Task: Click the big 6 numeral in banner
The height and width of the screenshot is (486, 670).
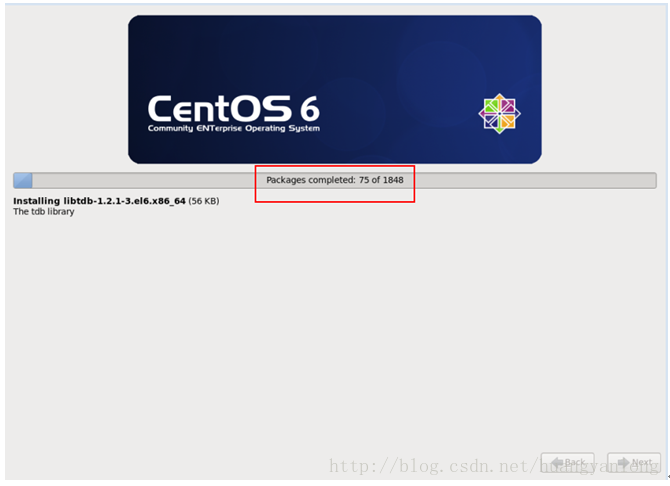Action: point(309,109)
